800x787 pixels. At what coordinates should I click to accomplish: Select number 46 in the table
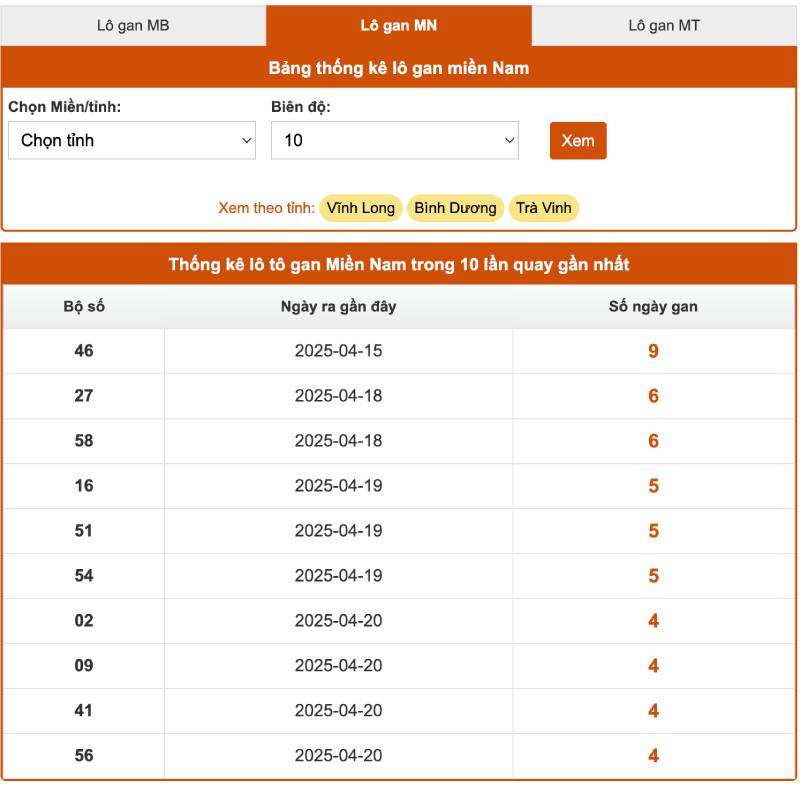point(84,351)
